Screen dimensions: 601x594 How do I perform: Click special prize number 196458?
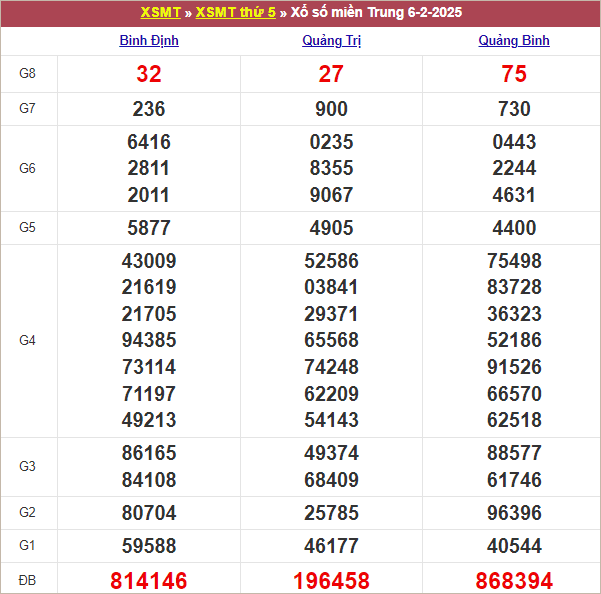(x=331, y=581)
